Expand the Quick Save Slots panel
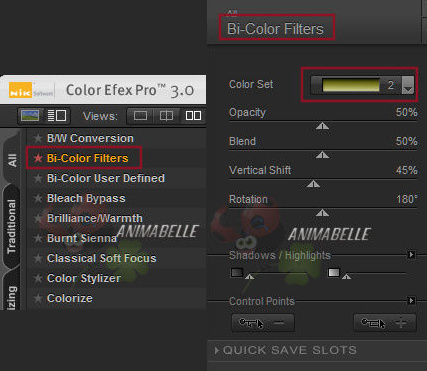 pos(286,350)
